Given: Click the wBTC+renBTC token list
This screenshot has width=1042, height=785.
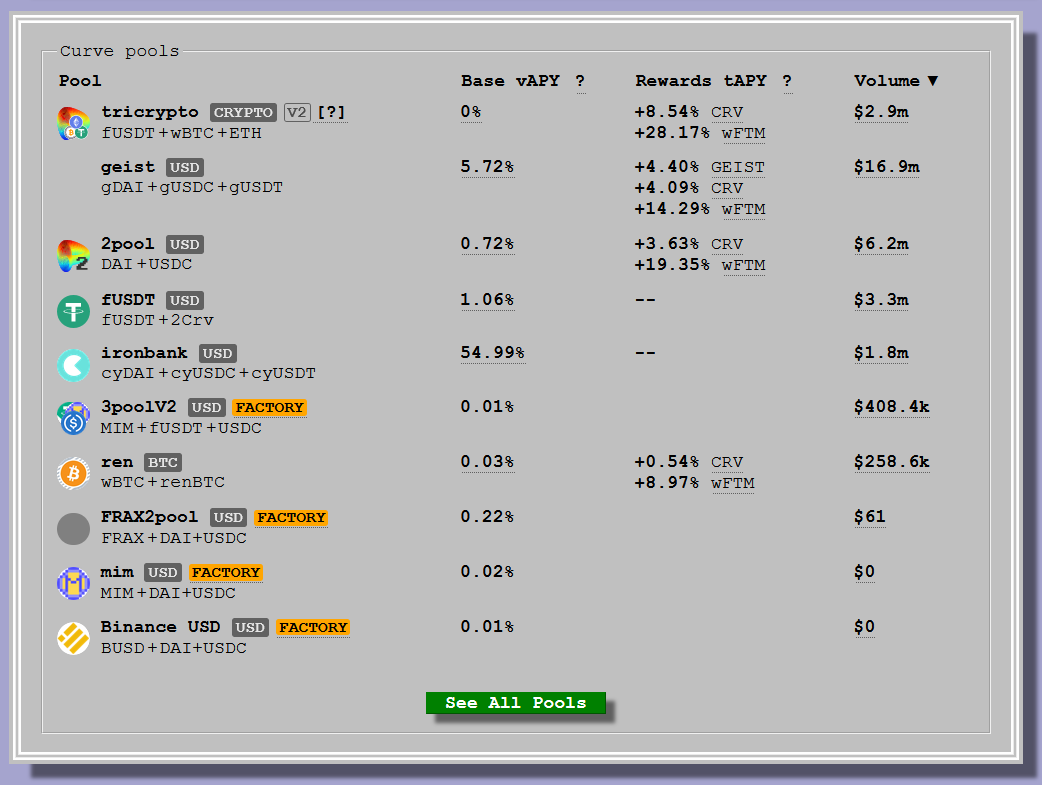Looking at the screenshot, I should [163, 482].
